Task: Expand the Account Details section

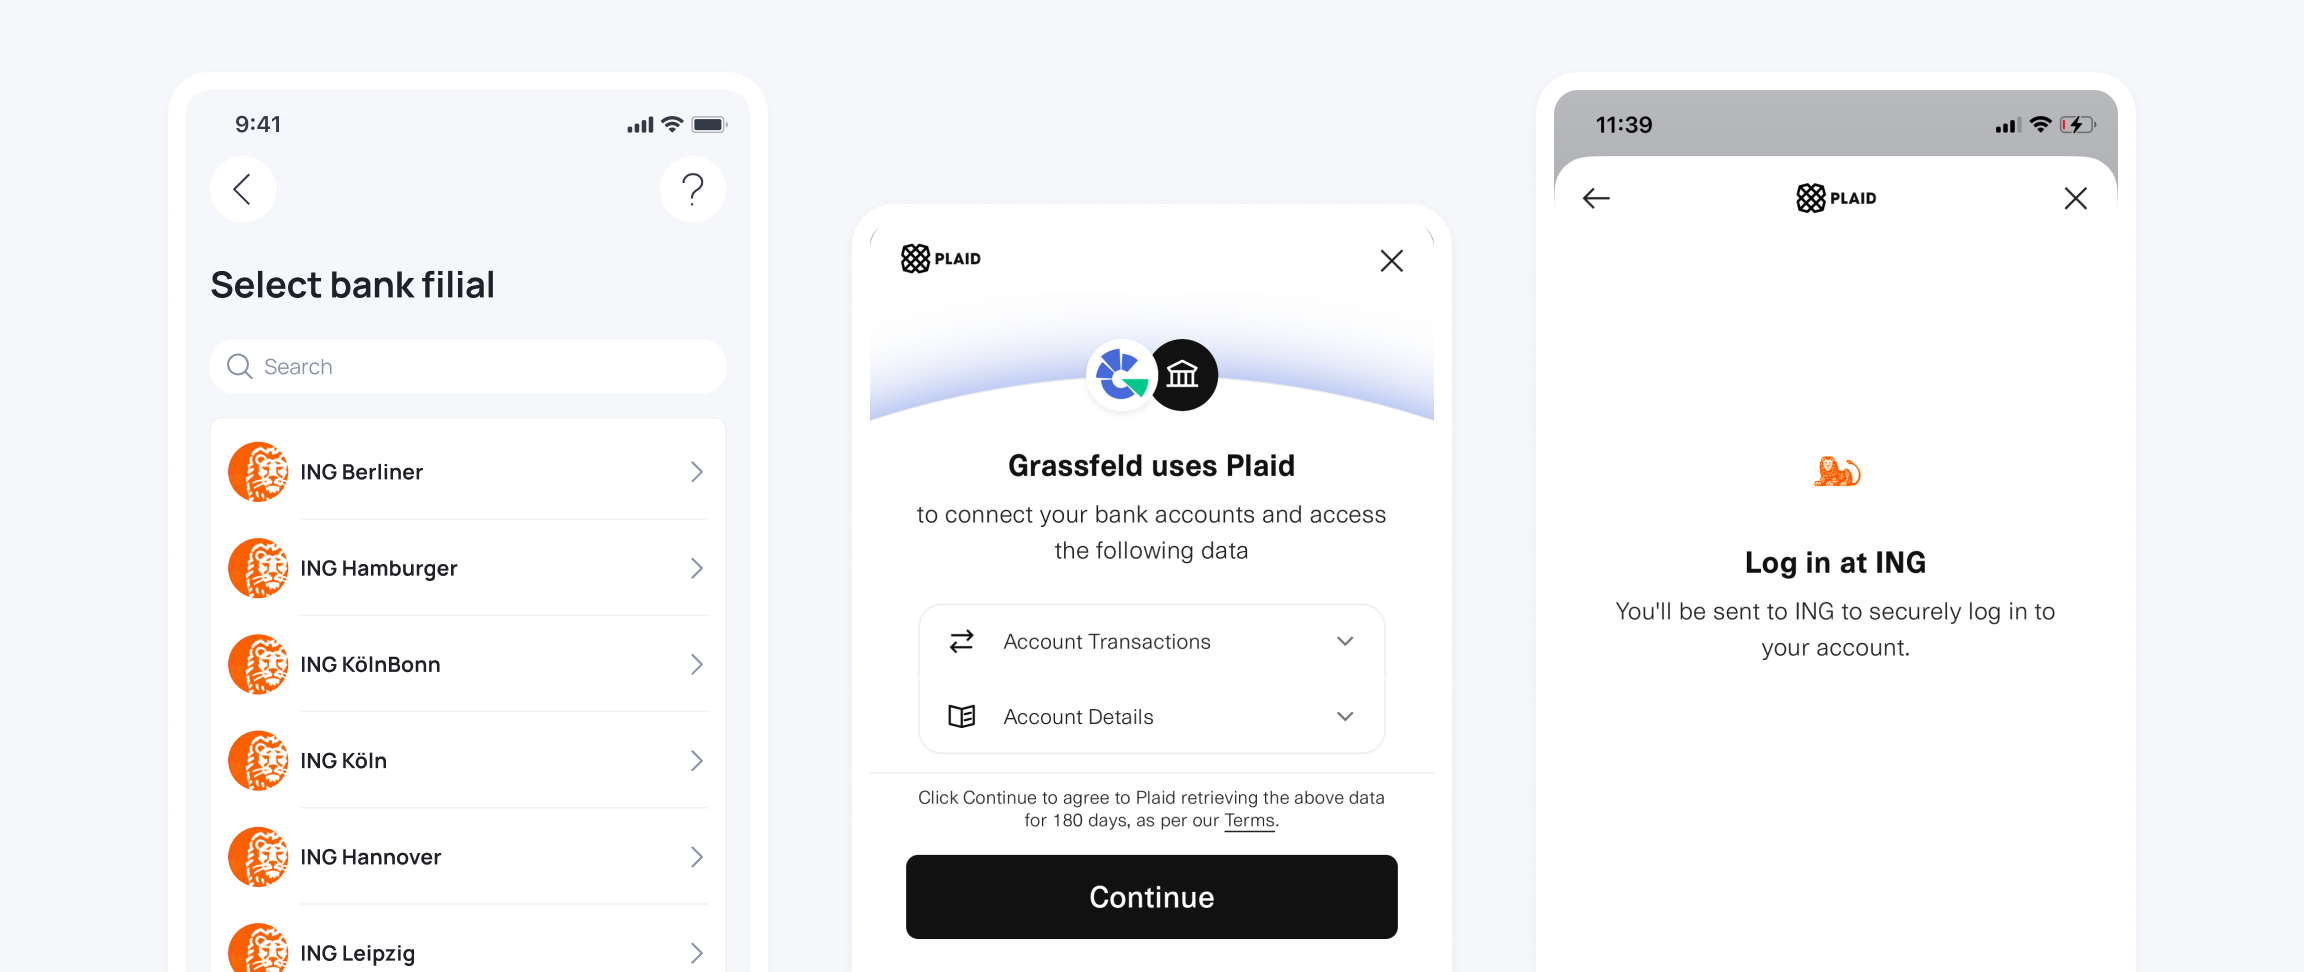Action: 1345,716
